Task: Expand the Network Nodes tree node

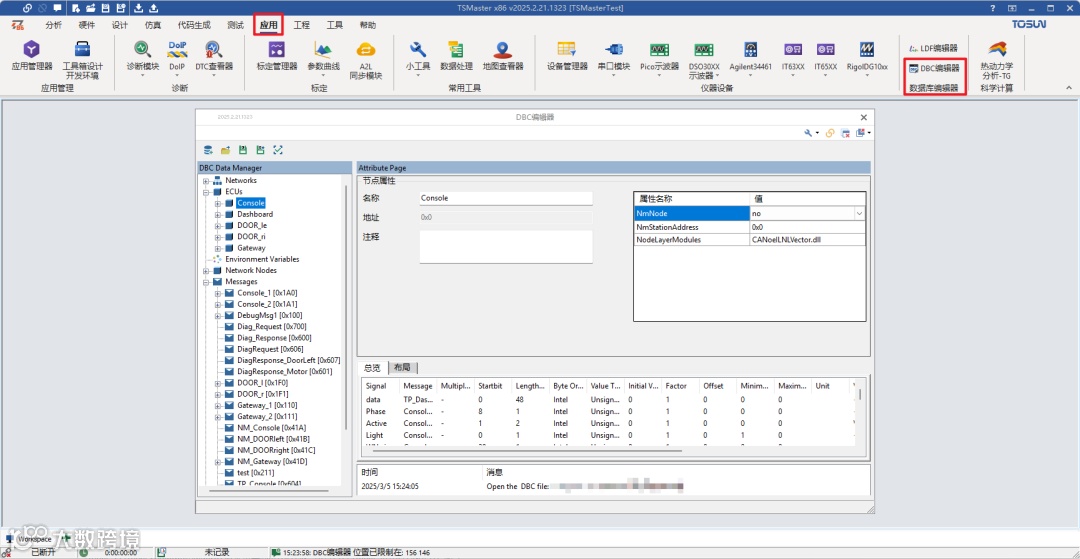Action: [205, 271]
